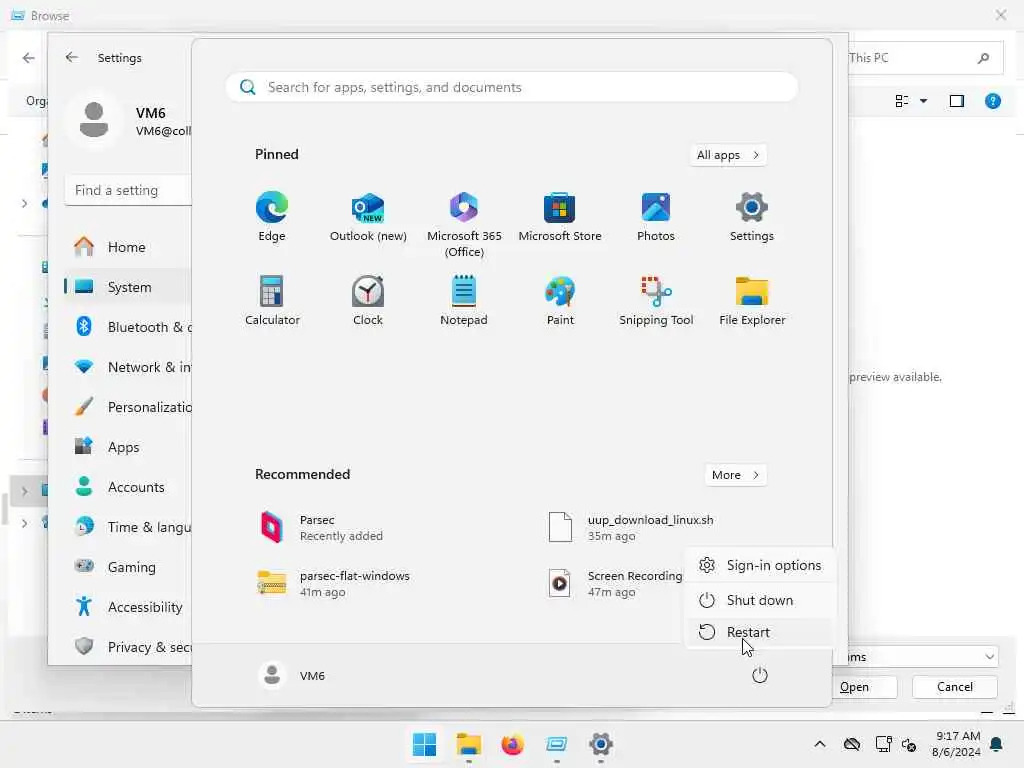Viewport: 1024px width, 768px height.
Task: Open Bluetooth & devices settings
Action: [x=128, y=327]
